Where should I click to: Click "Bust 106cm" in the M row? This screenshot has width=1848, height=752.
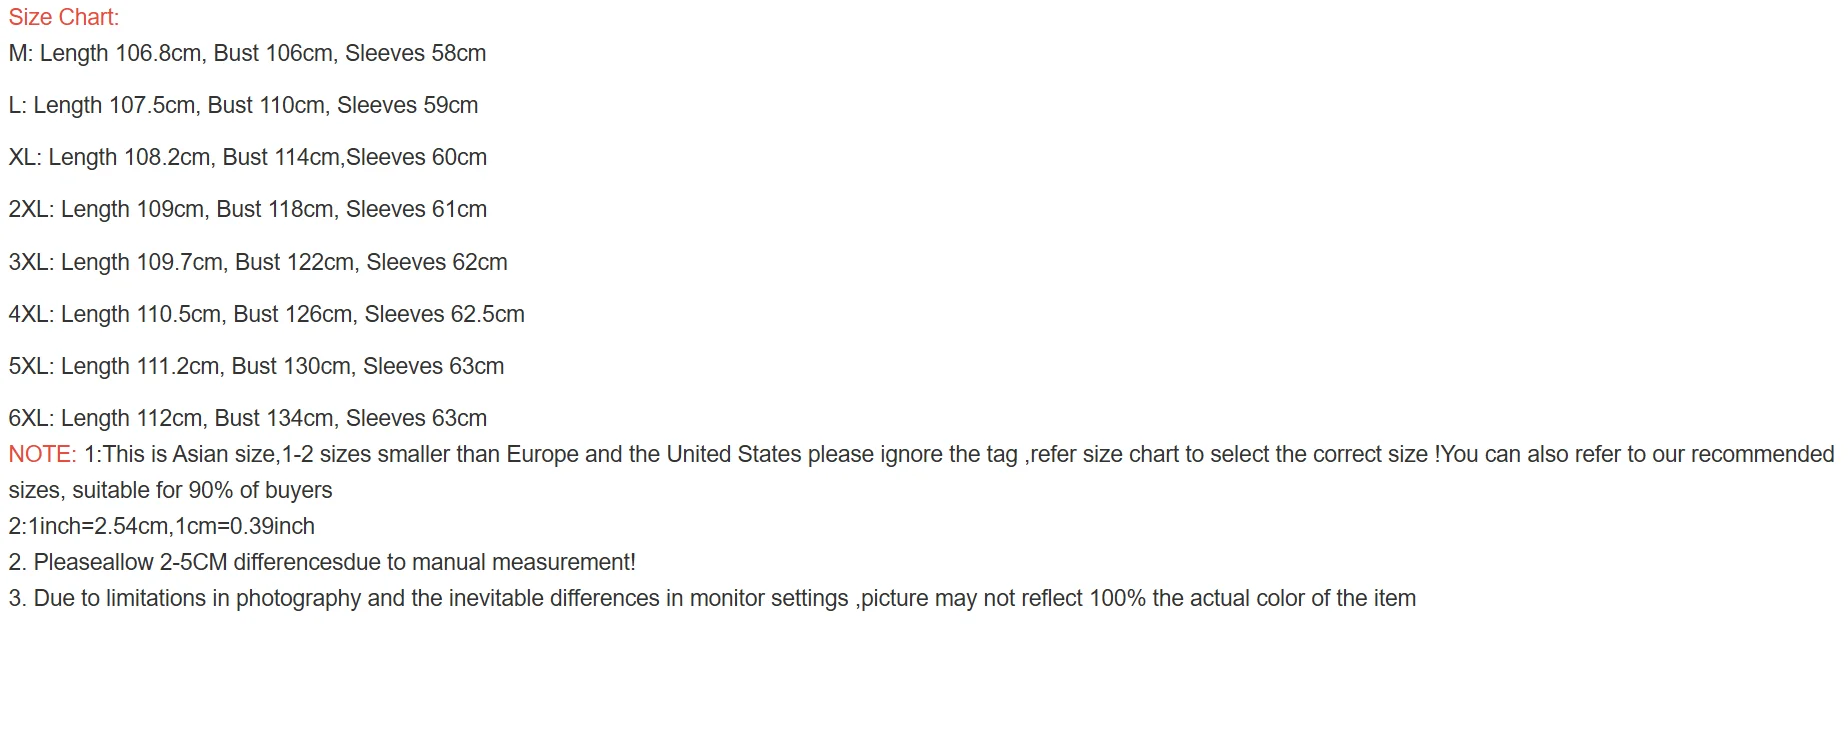click(x=273, y=53)
